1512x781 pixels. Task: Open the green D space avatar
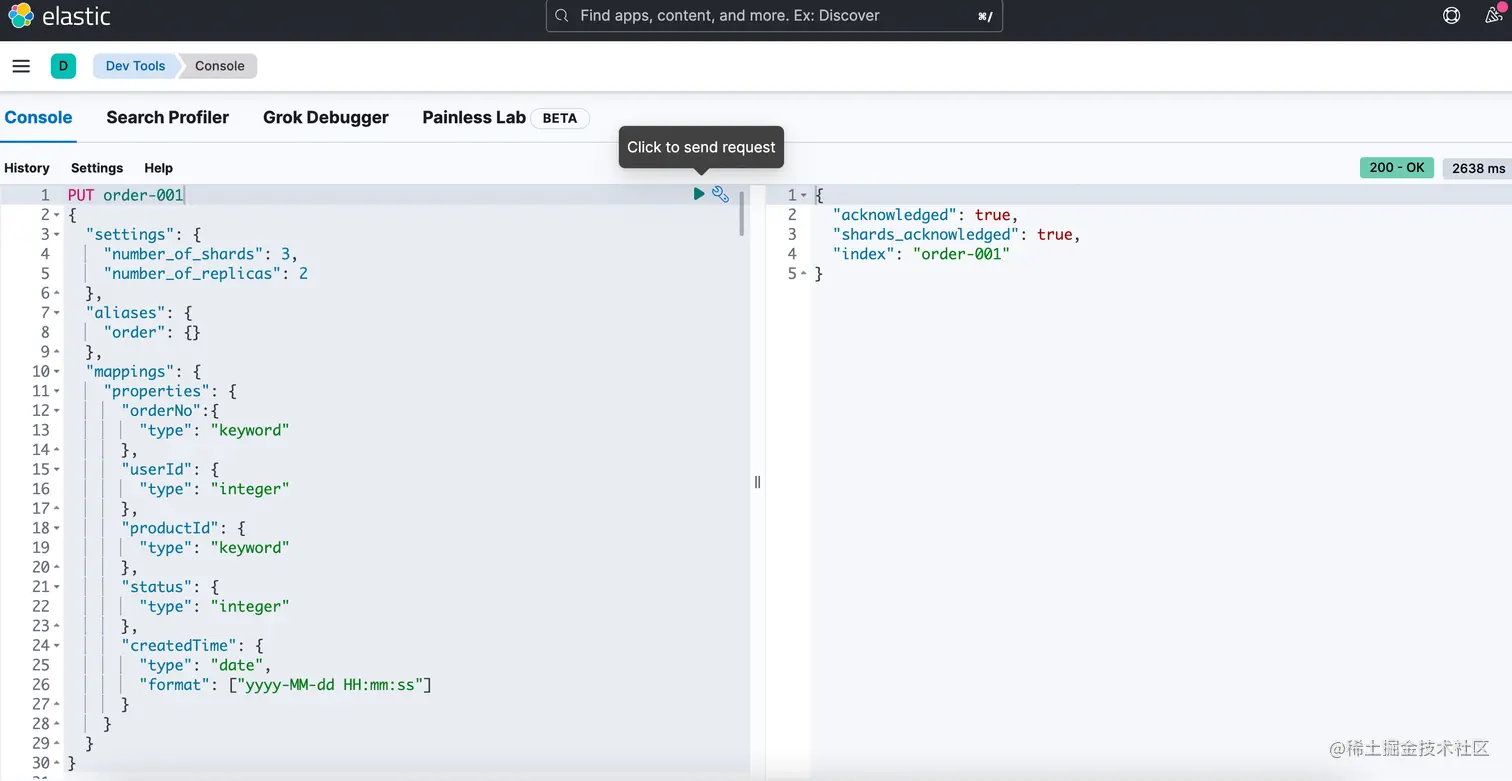tap(63, 66)
